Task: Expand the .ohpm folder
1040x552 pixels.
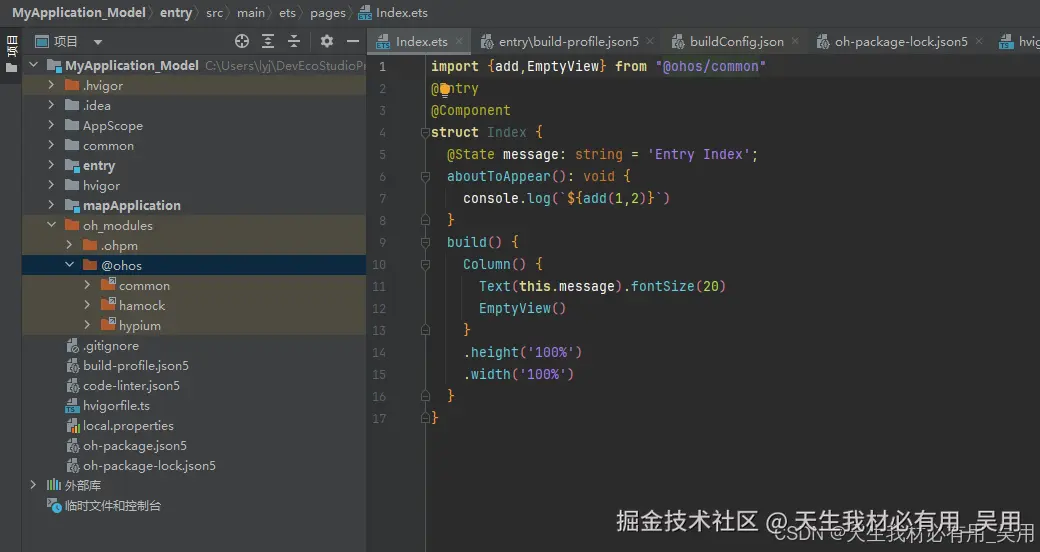Action: pos(69,245)
